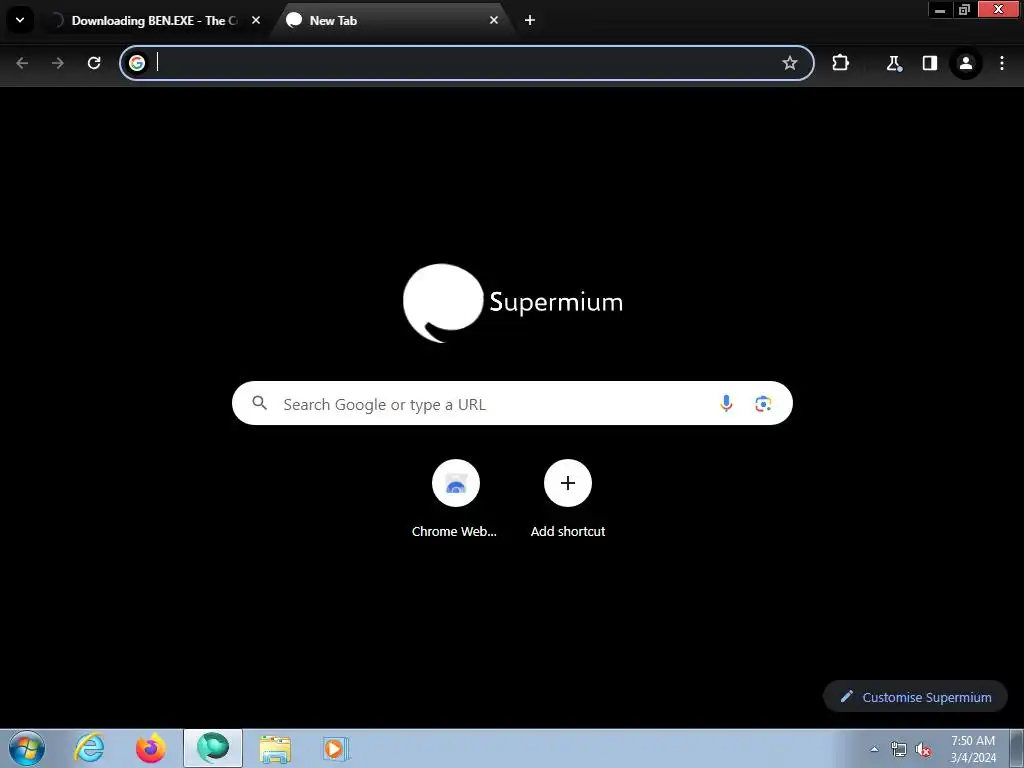The image size is (1024, 768).
Task: Close the Supermium window
Action: pyautogui.click(x=999, y=10)
